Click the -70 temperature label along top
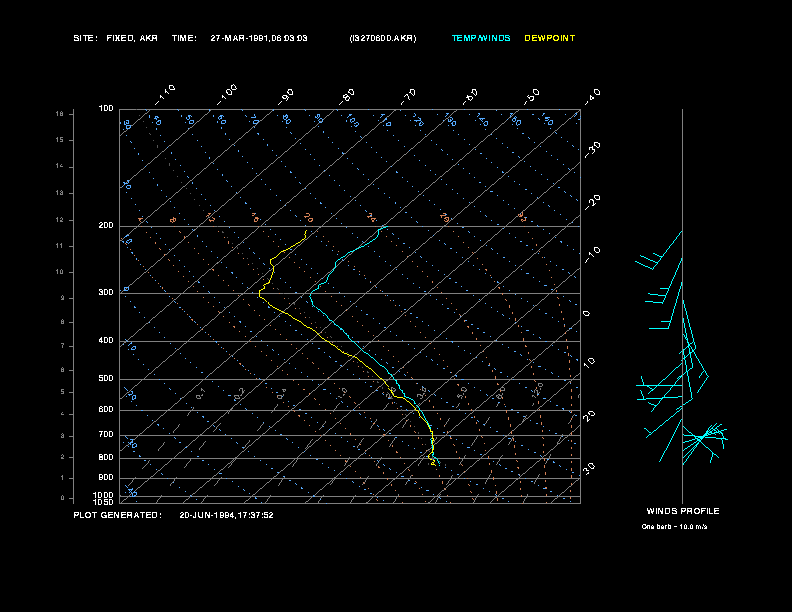 pyautogui.click(x=409, y=97)
